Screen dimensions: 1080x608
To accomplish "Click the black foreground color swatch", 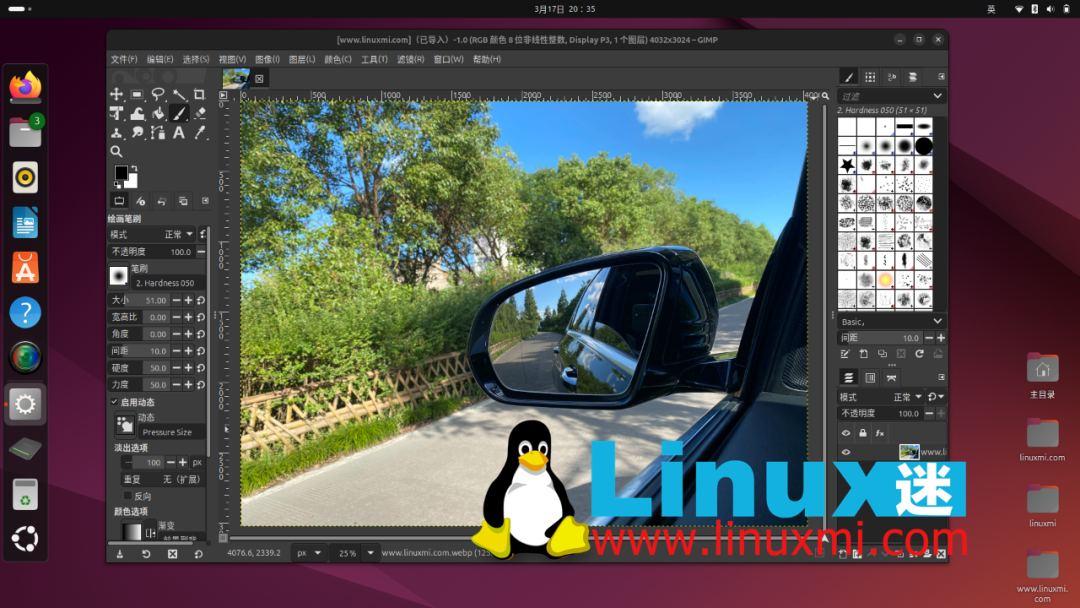I will (121, 172).
